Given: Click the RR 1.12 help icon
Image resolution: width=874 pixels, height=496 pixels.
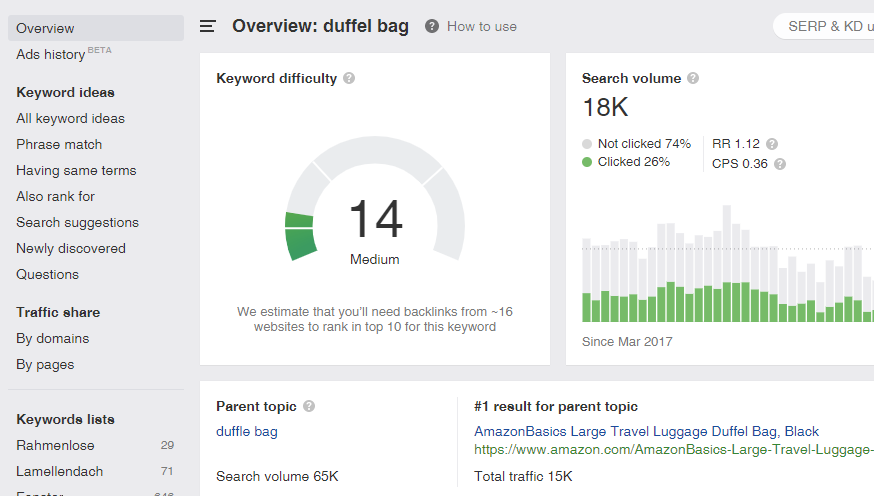Looking at the screenshot, I should pos(772,144).
